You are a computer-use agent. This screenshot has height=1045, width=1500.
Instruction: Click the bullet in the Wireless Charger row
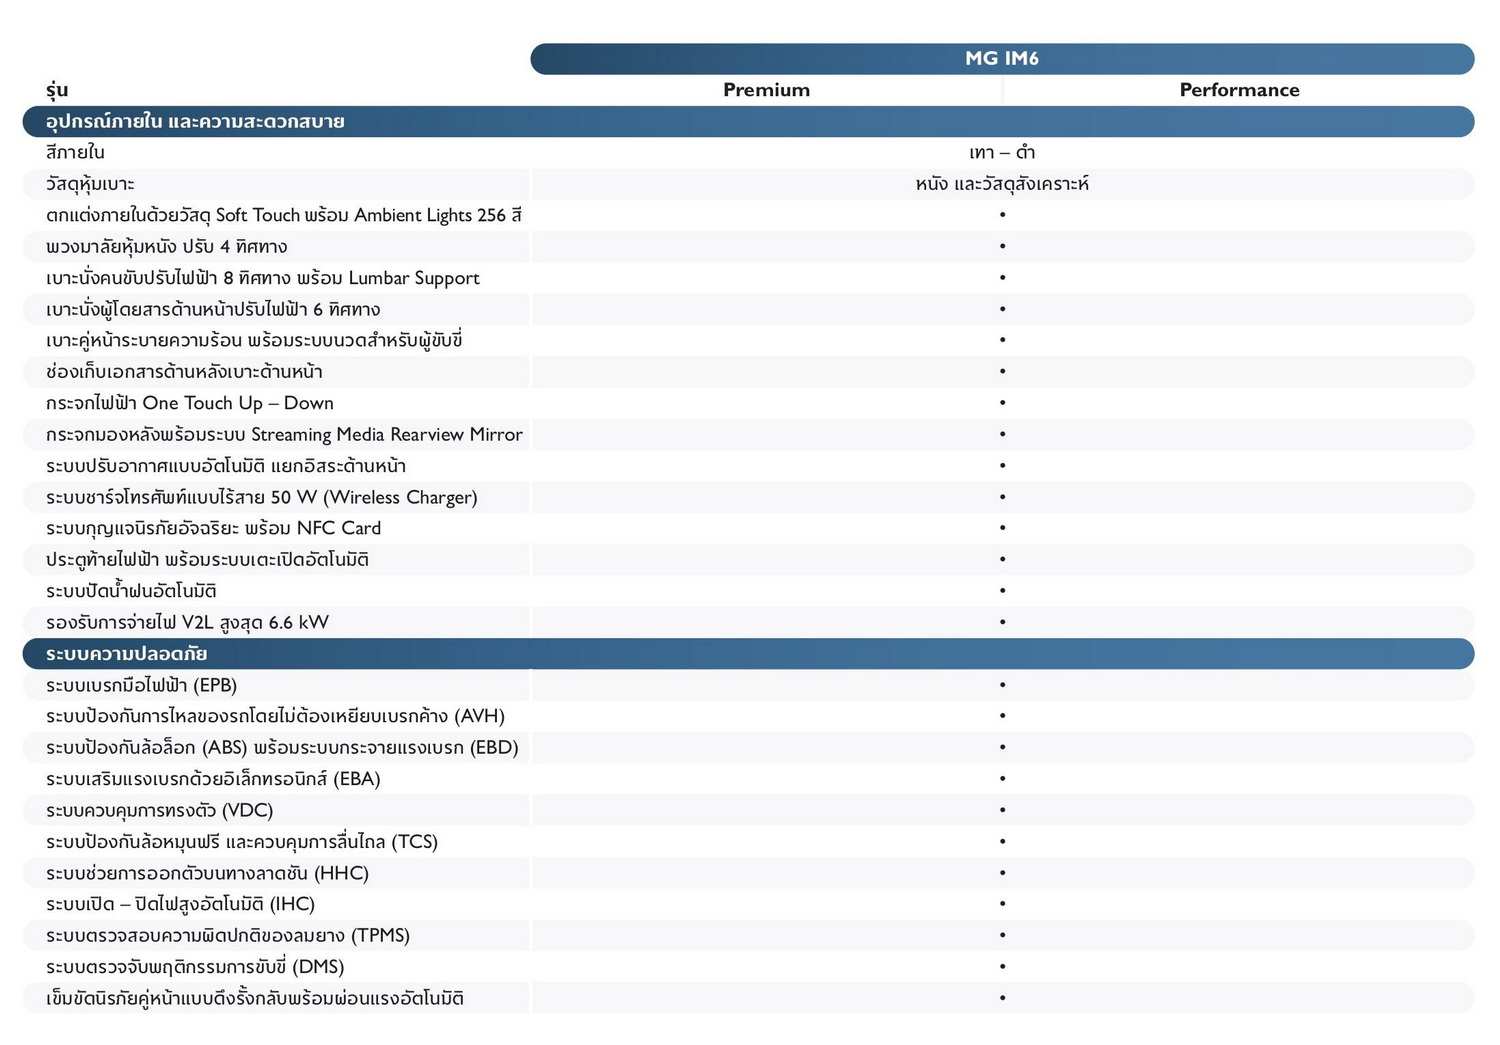pos(1002,497)
